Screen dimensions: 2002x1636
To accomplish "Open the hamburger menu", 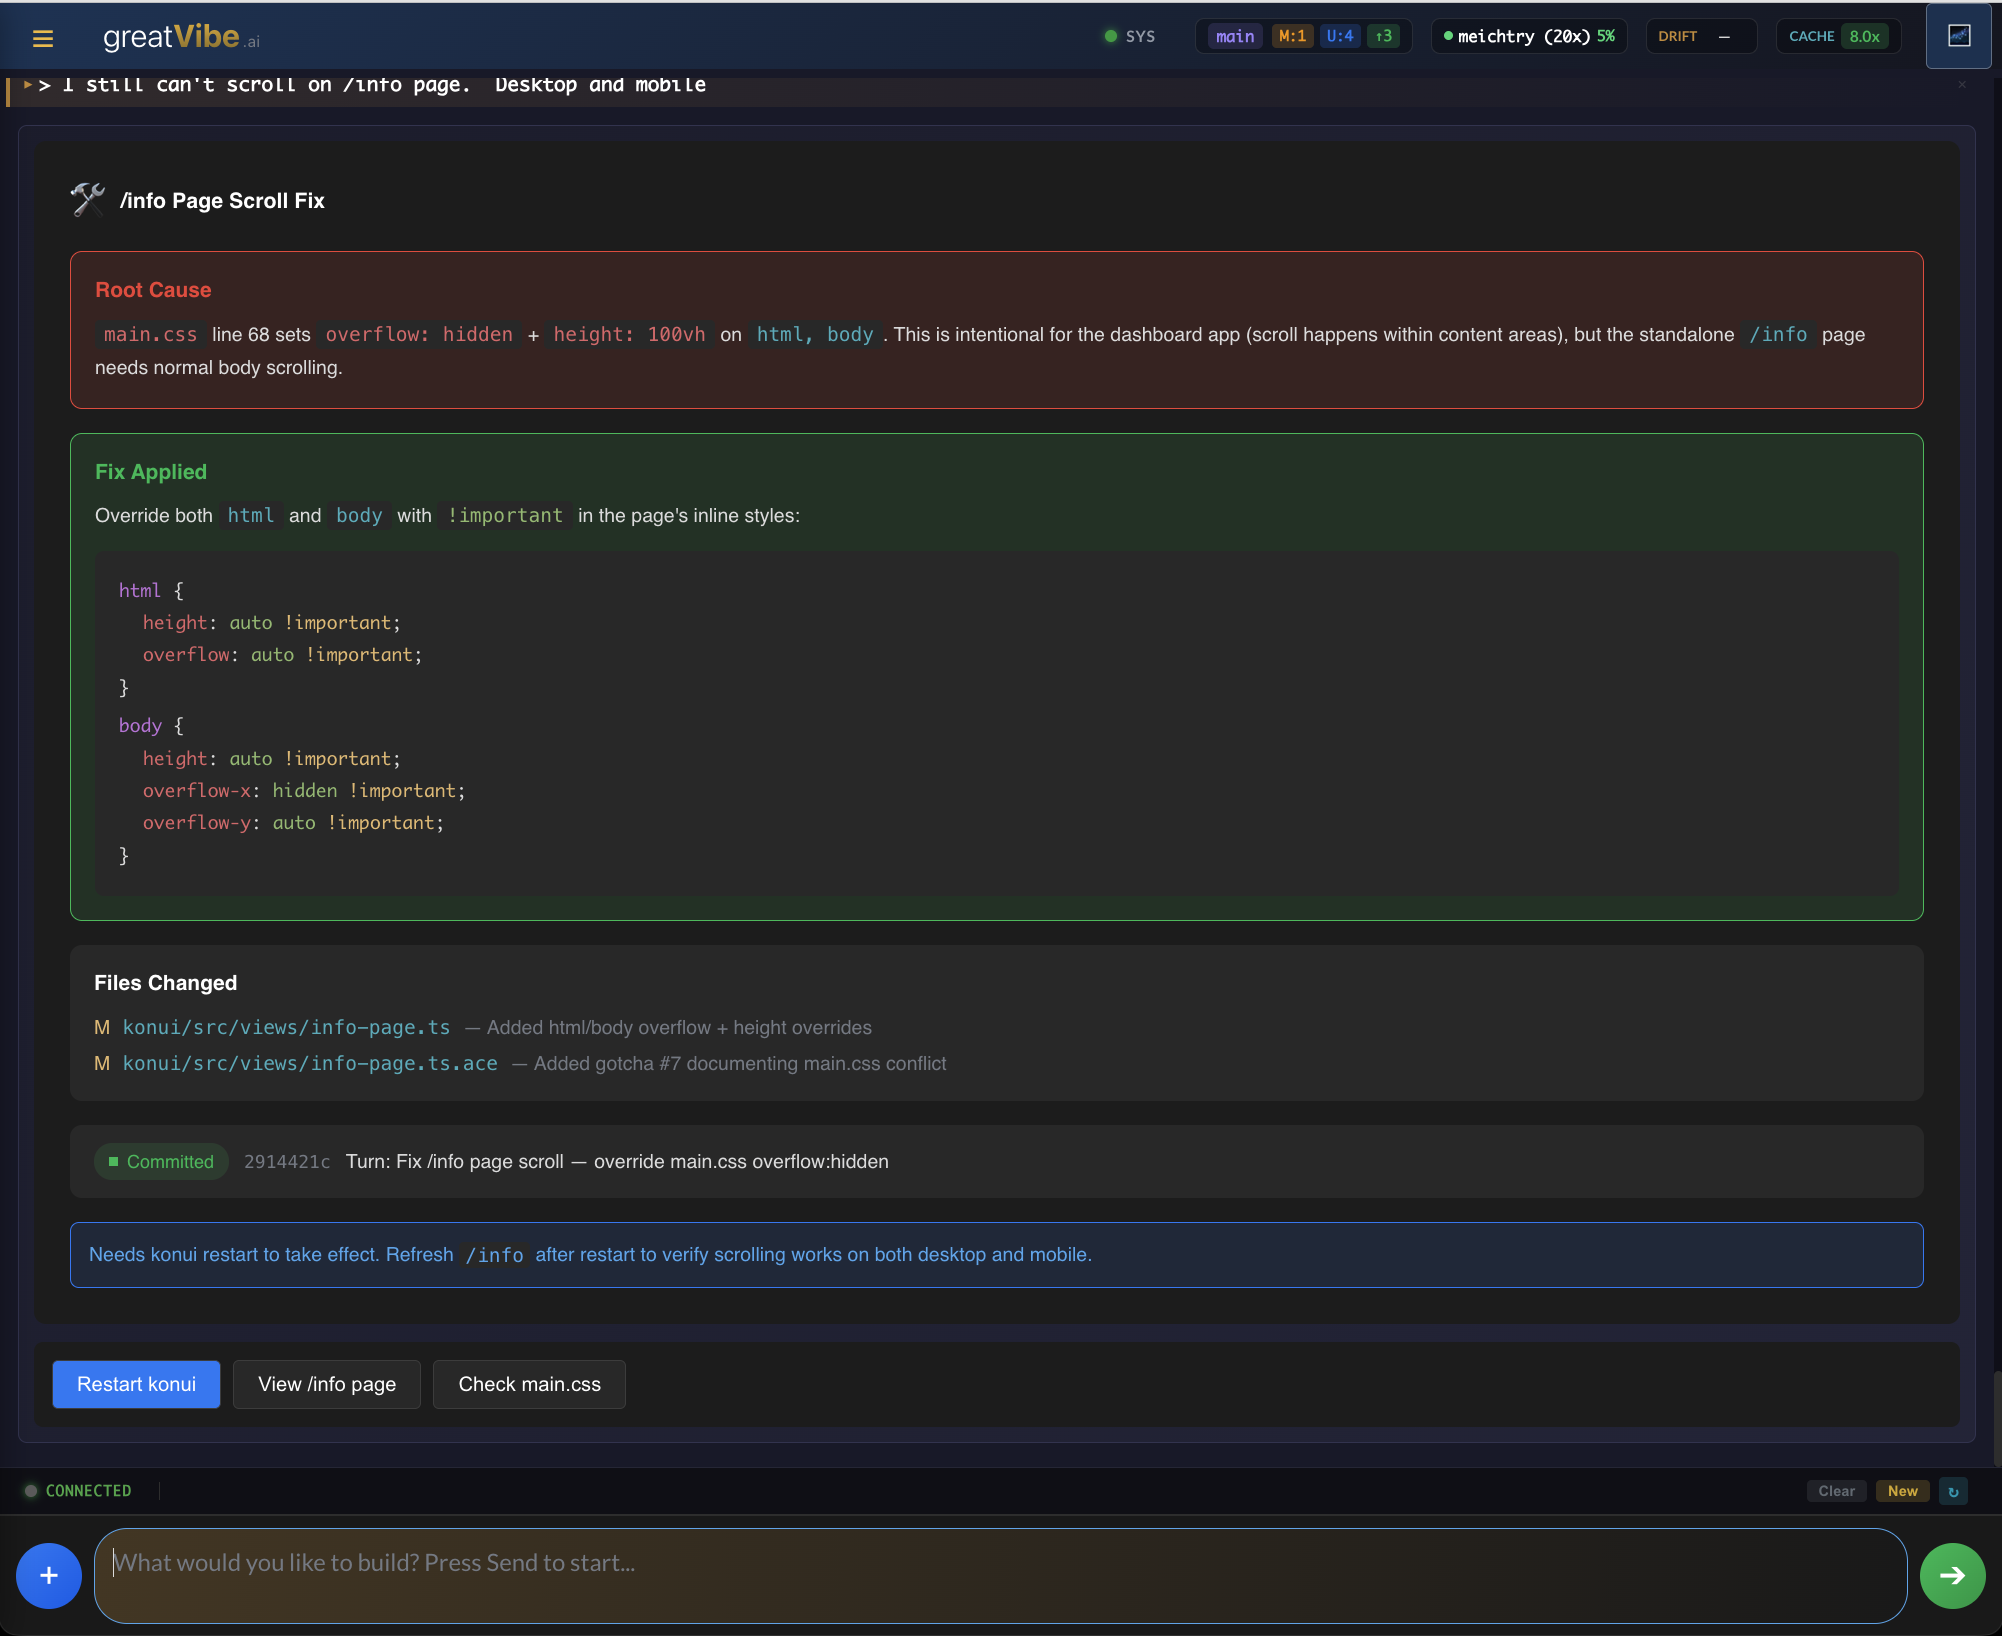I will tap(42, 38).
